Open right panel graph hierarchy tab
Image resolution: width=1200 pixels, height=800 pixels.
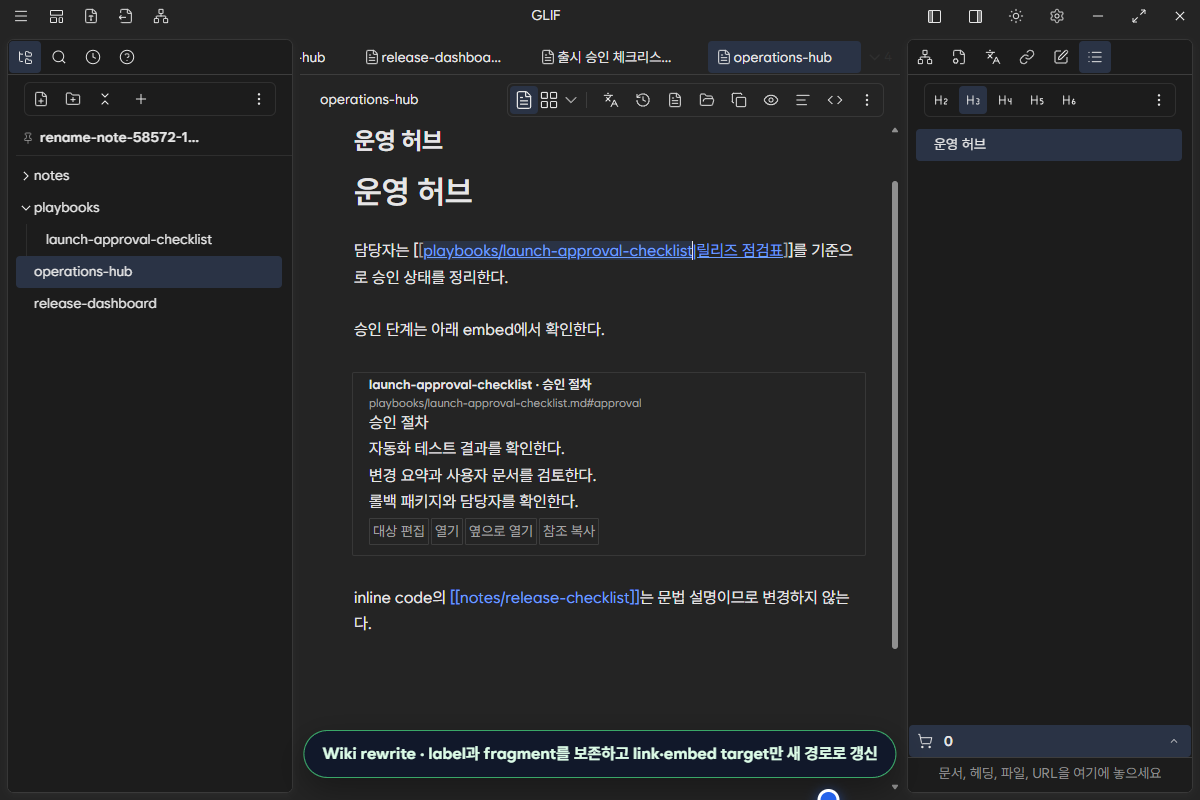[925, 57]
